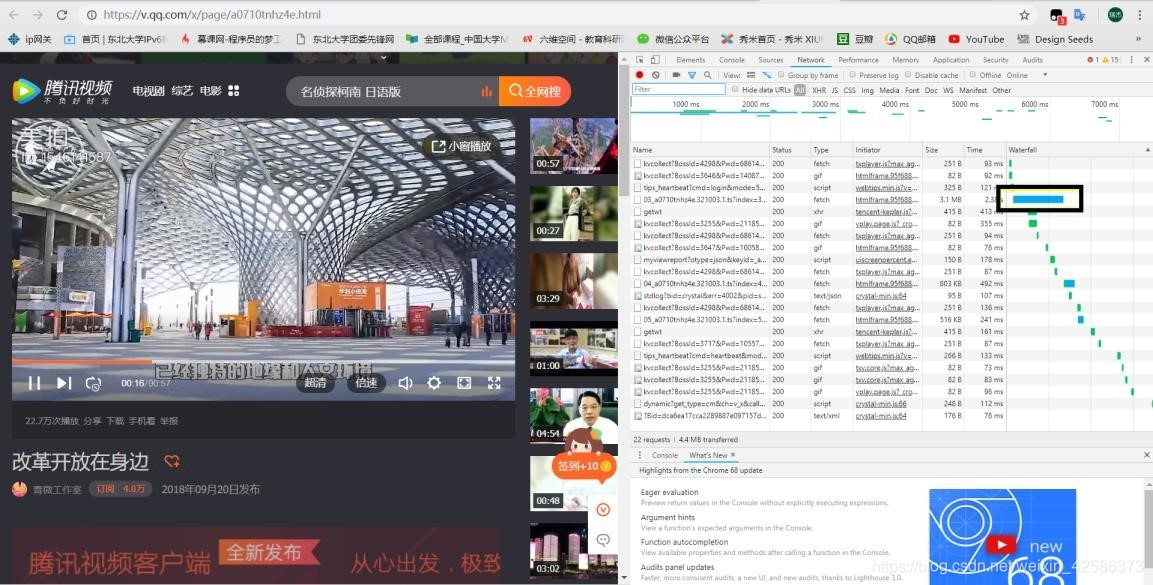1153x585 pixels.
Task: Click the DevTools inspect element icon
Action: pos(639,60)
